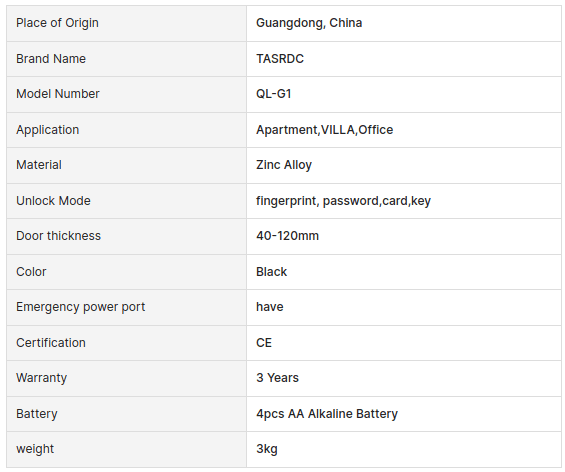565x472 pixels.
Task: Select the Apartment,VILLA,Office value
Action: [324, 130]
